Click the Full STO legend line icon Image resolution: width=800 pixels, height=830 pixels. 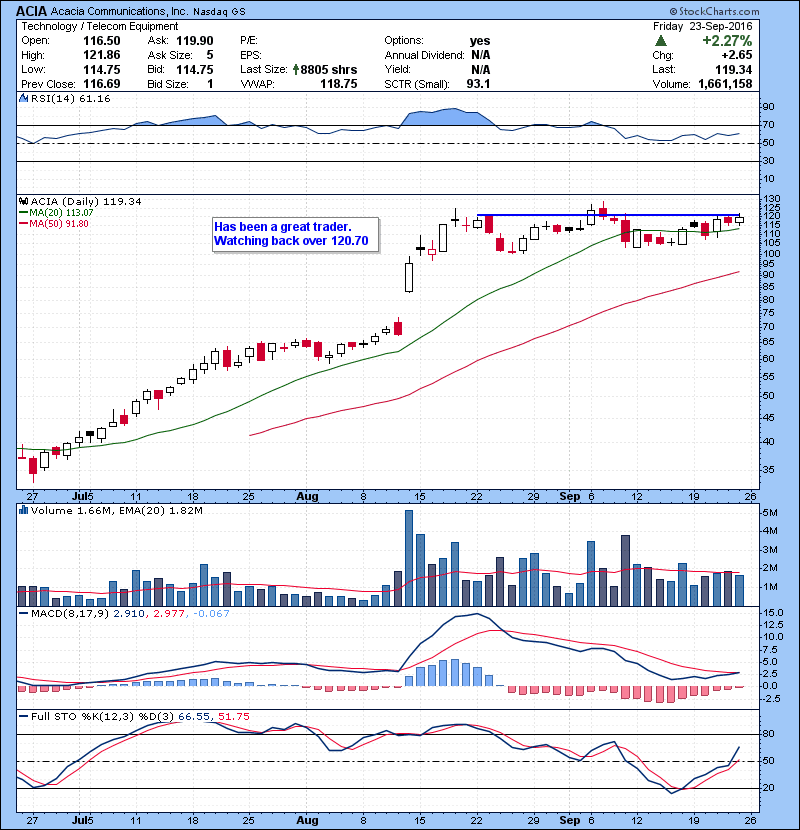[24, 717]
